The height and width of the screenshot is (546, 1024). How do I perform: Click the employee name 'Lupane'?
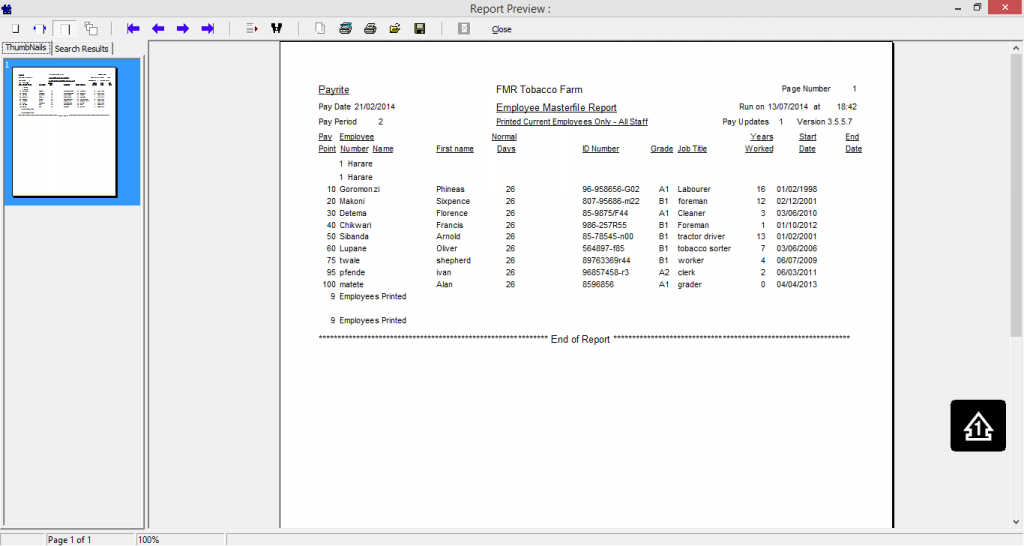[x=353, y=248]
